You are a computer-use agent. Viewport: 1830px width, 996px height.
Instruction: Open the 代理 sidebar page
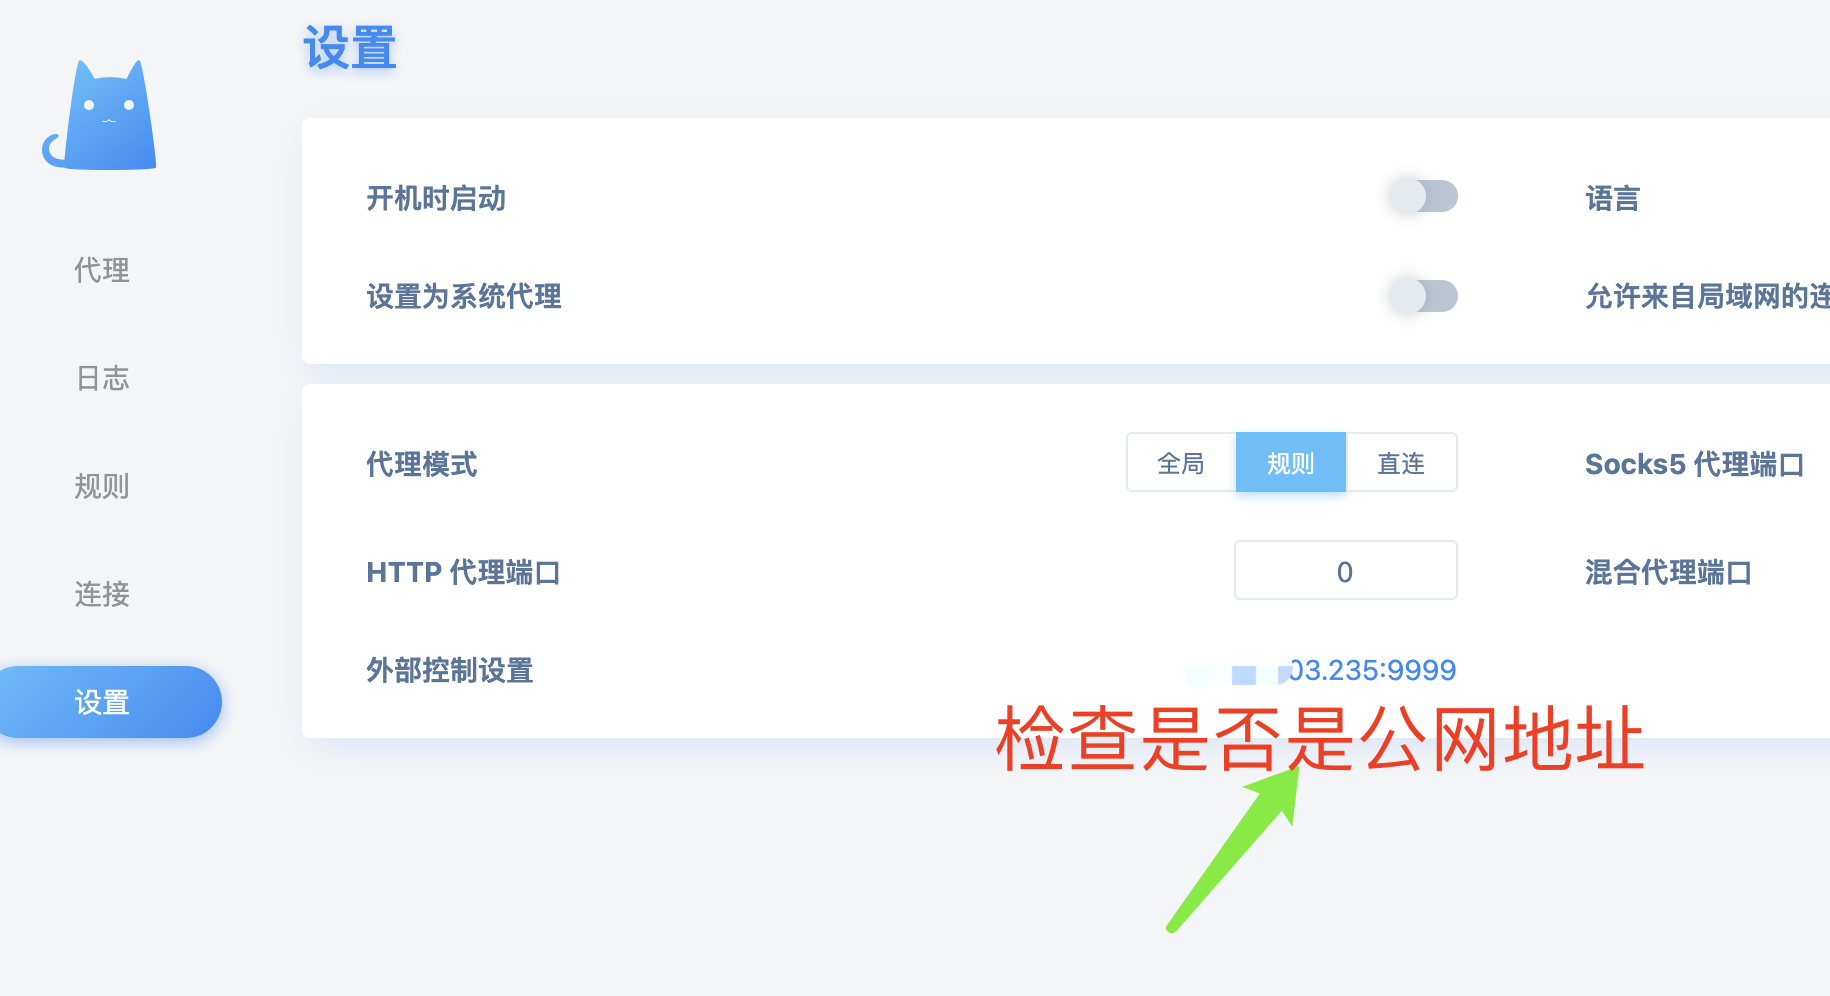(x=102, y=270)
